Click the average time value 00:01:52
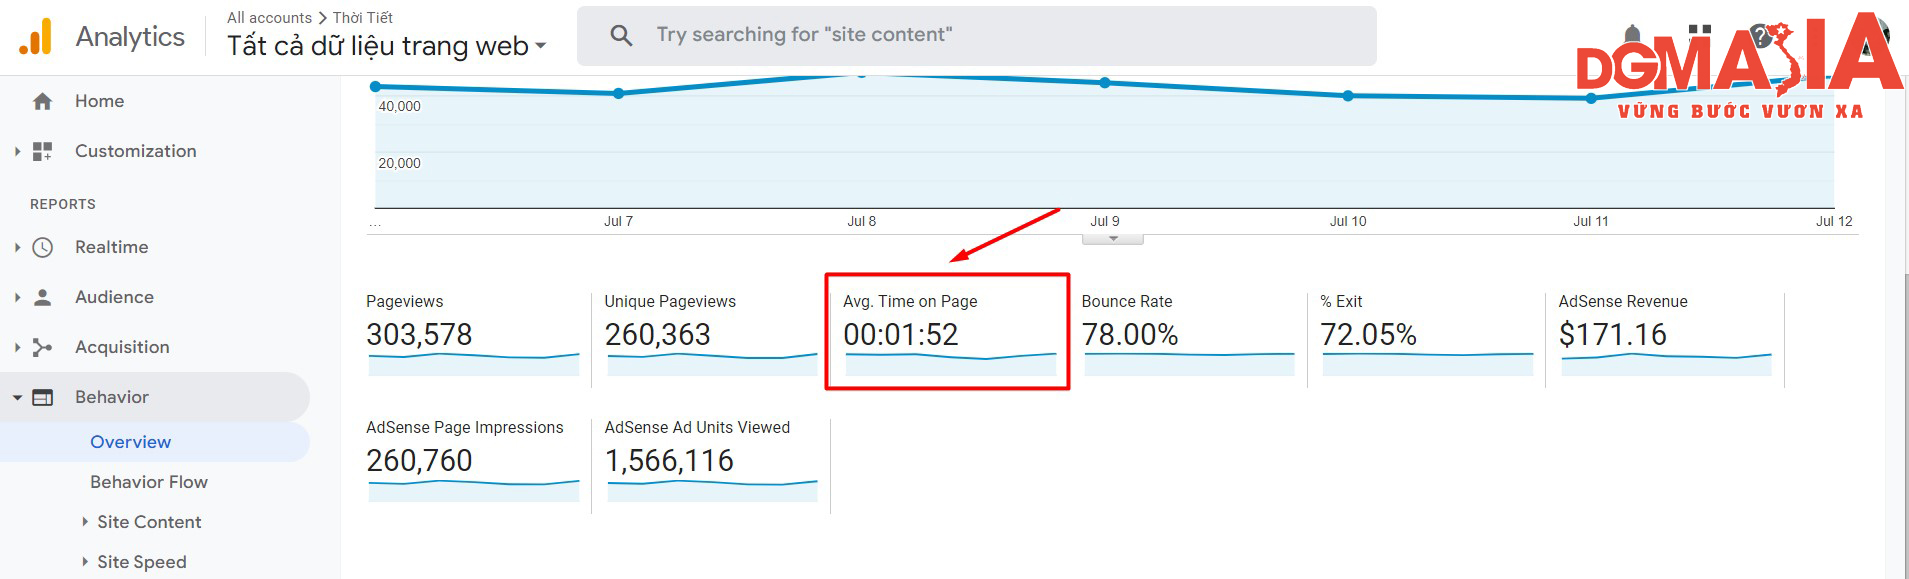The width and height of the screenshot is (1909, 579). pos(901,334)
